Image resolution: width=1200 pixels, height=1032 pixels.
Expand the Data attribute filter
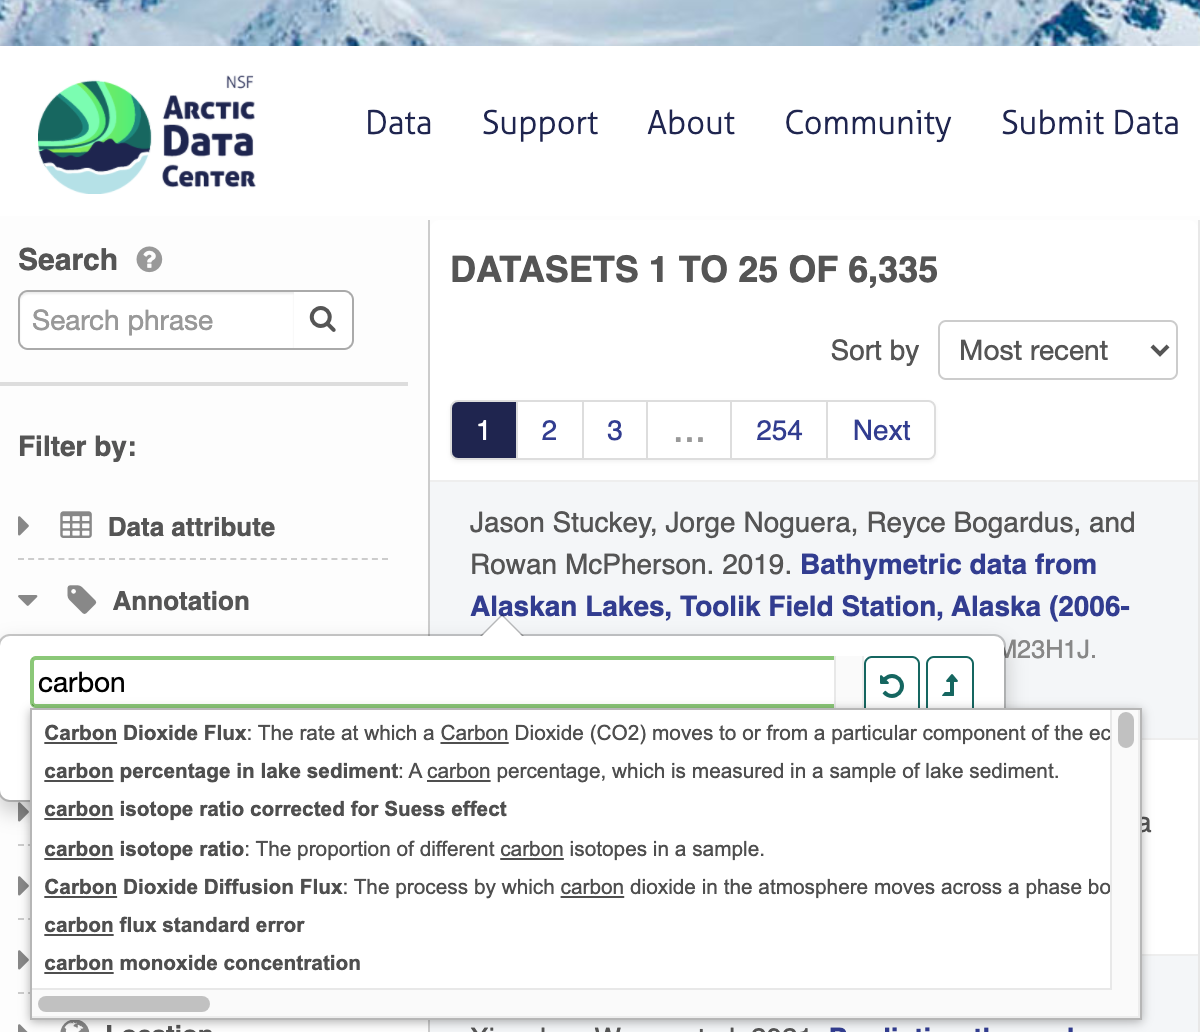pyautogui.click(x=25, y=526)
